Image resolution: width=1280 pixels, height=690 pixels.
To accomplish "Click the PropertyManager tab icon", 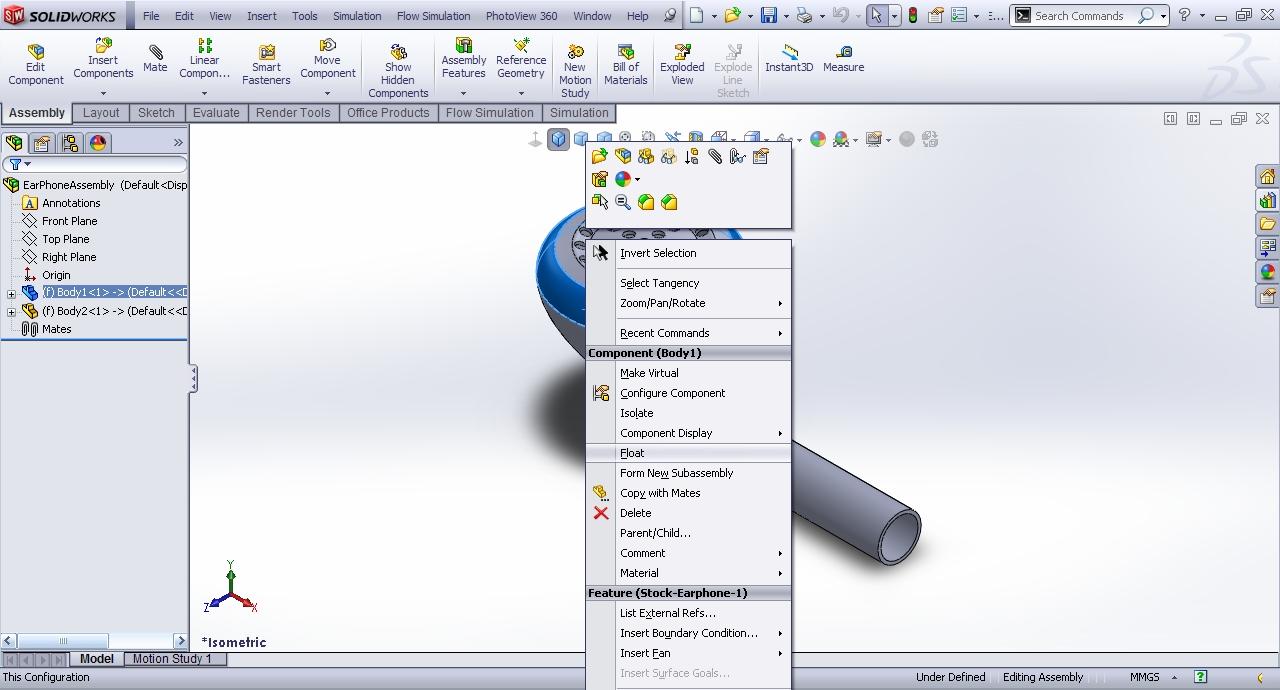I will 43,143.
